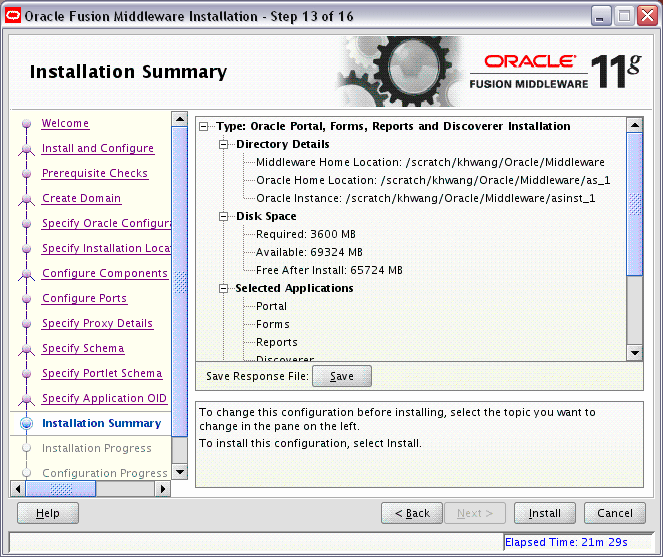Image resolution: width=663 pixels, height=557 pixels.
Task: Click the Installation Summary current-step icon
Action: pyautogui.click(x=26, y=423)
